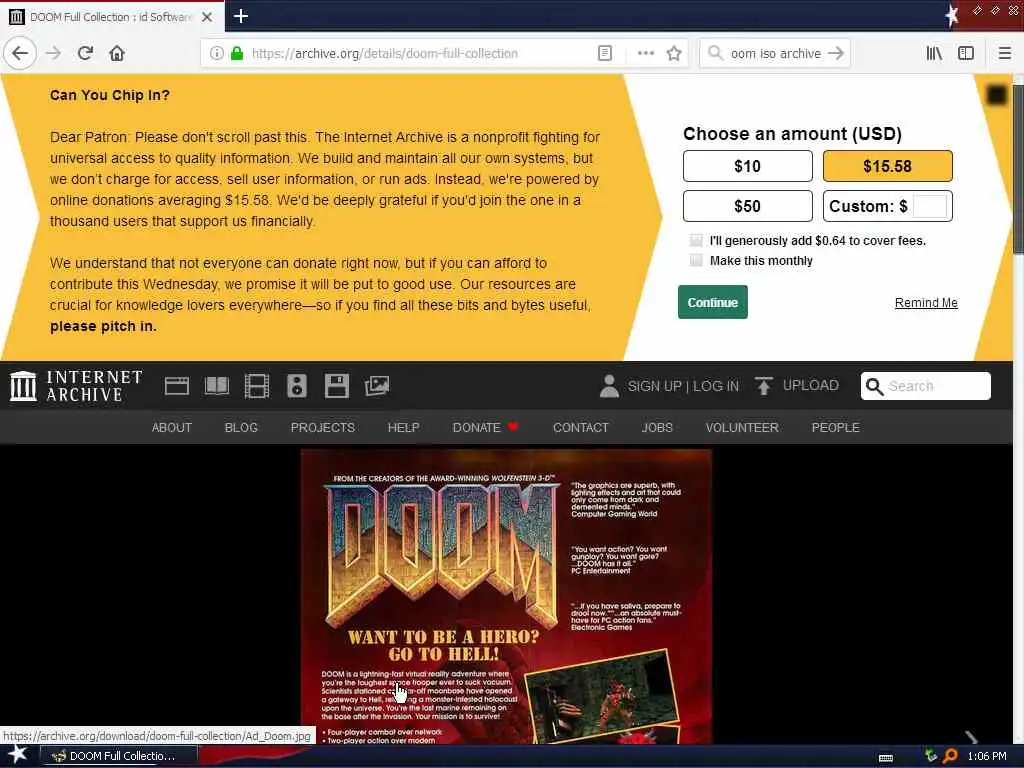Open the ABOUT menu item
This screenshot has width=1024, height=768.
point(172,428)
